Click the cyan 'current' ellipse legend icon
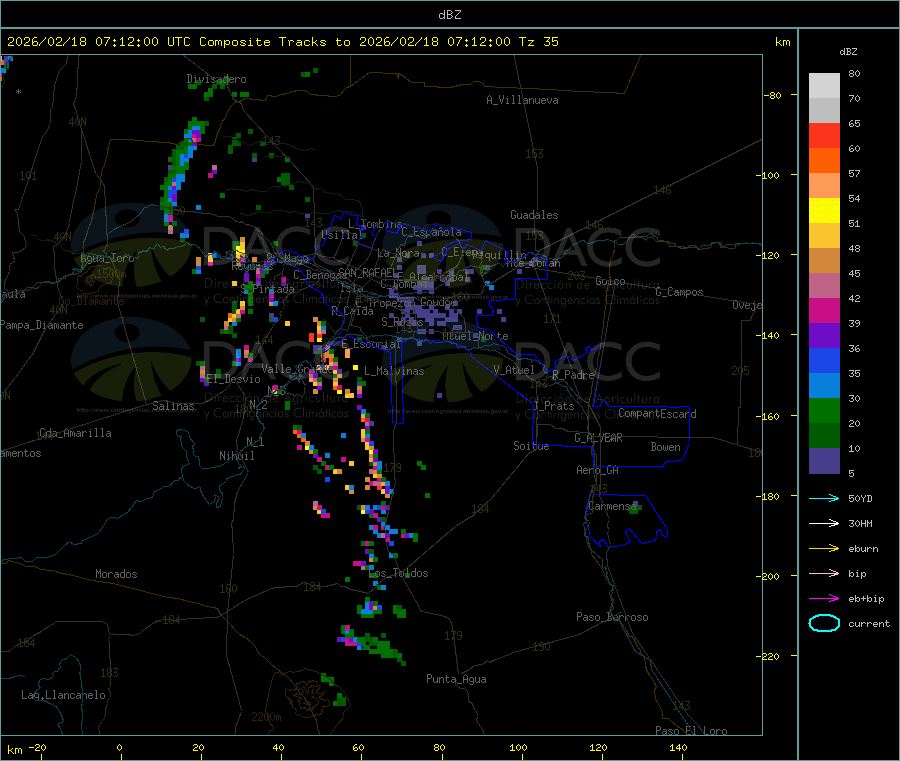 (x=824, y=623)
